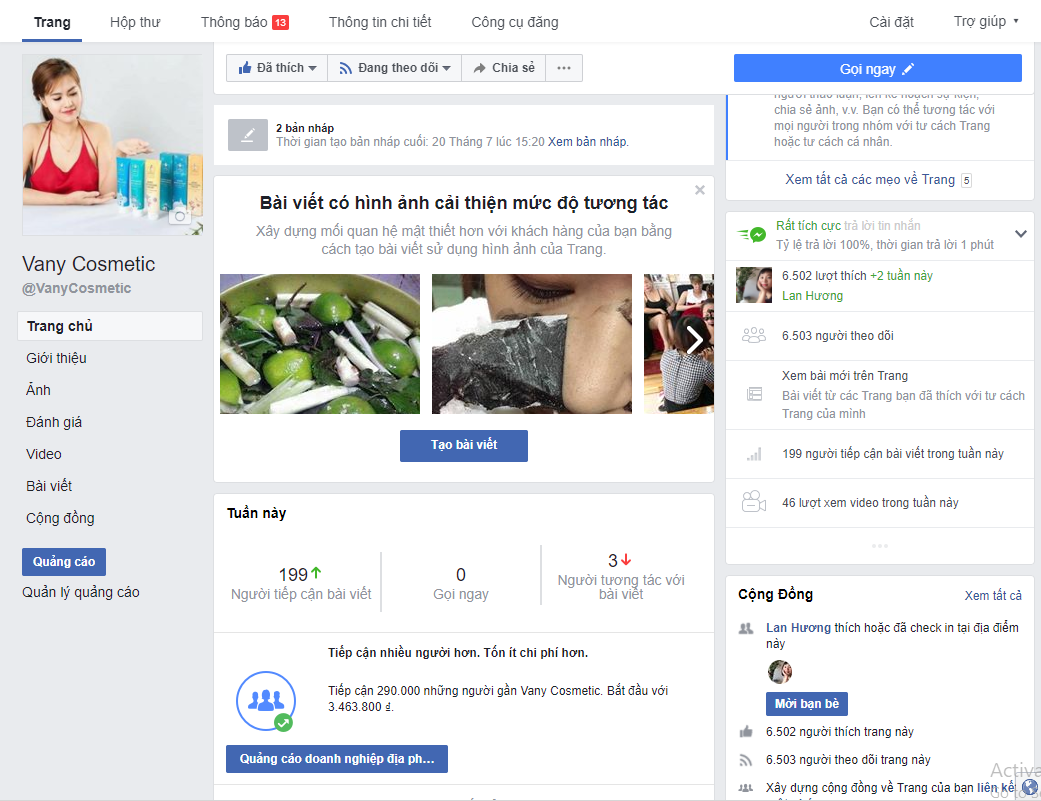Click Lan Hương's avatar beside likes count
Viewport: 1041px width, 801px height.
pos(754,285)
